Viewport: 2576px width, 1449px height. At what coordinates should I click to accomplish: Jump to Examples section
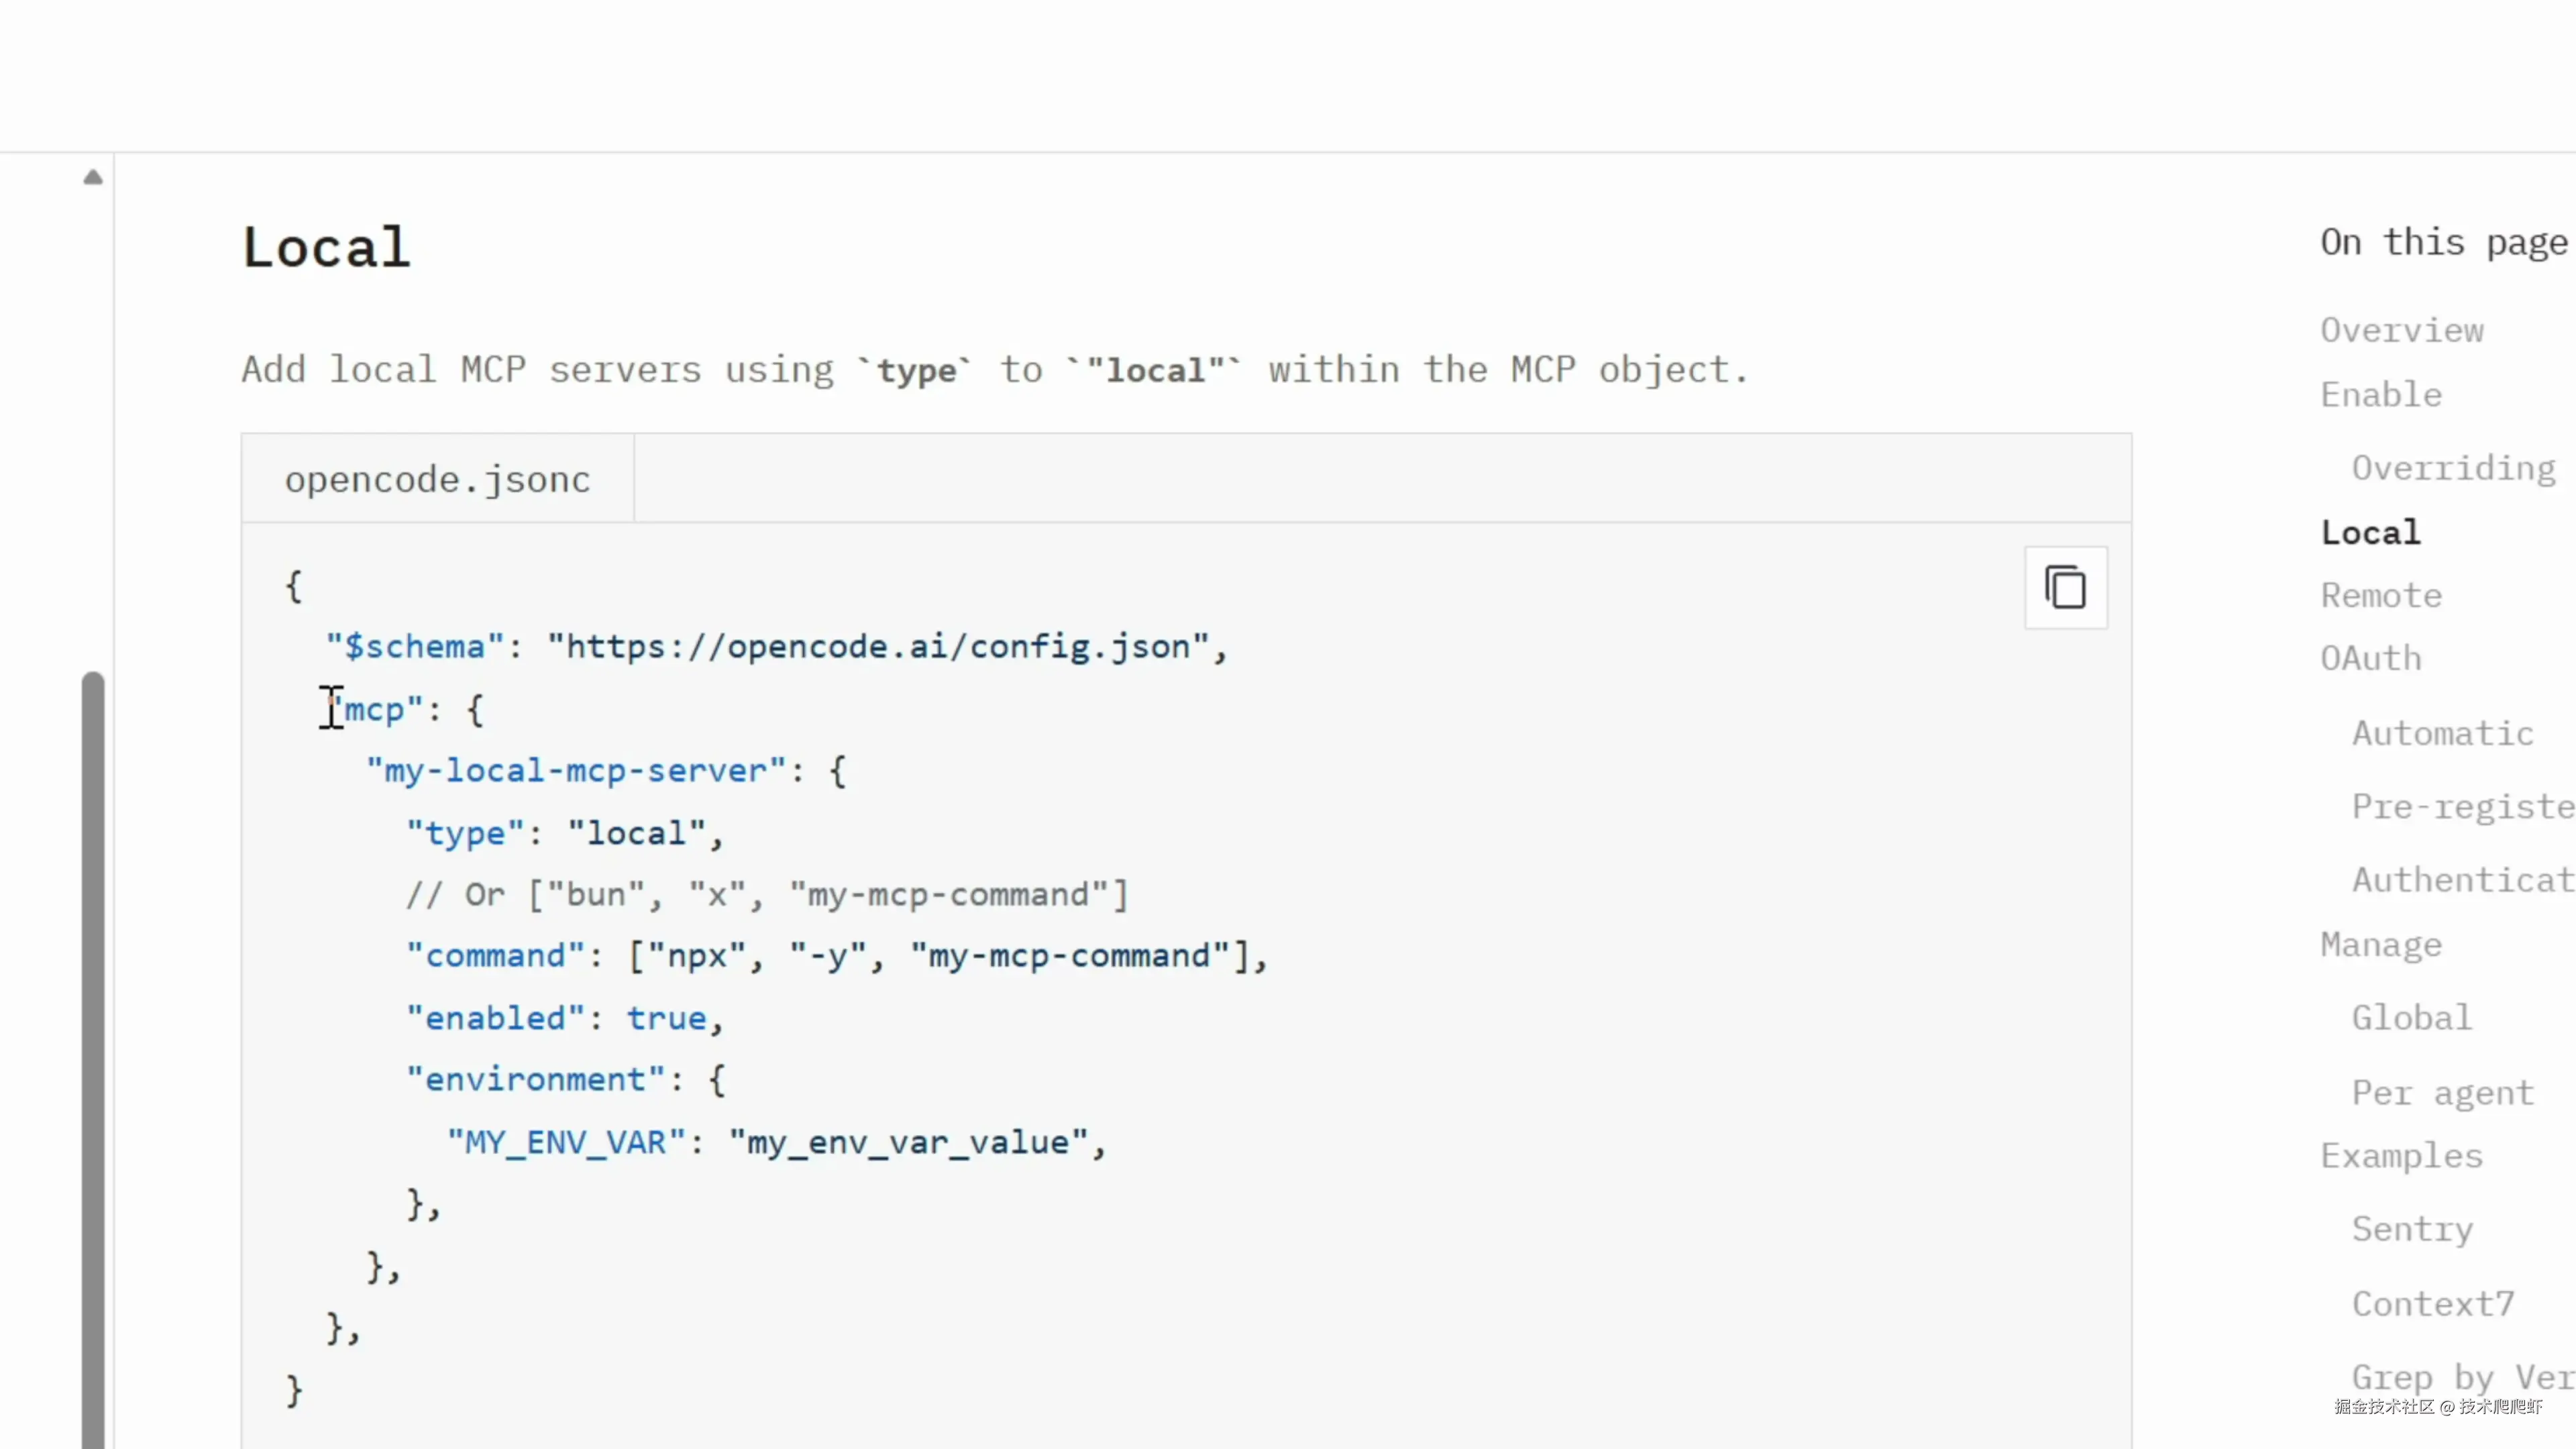(x=2401, y=1156)
